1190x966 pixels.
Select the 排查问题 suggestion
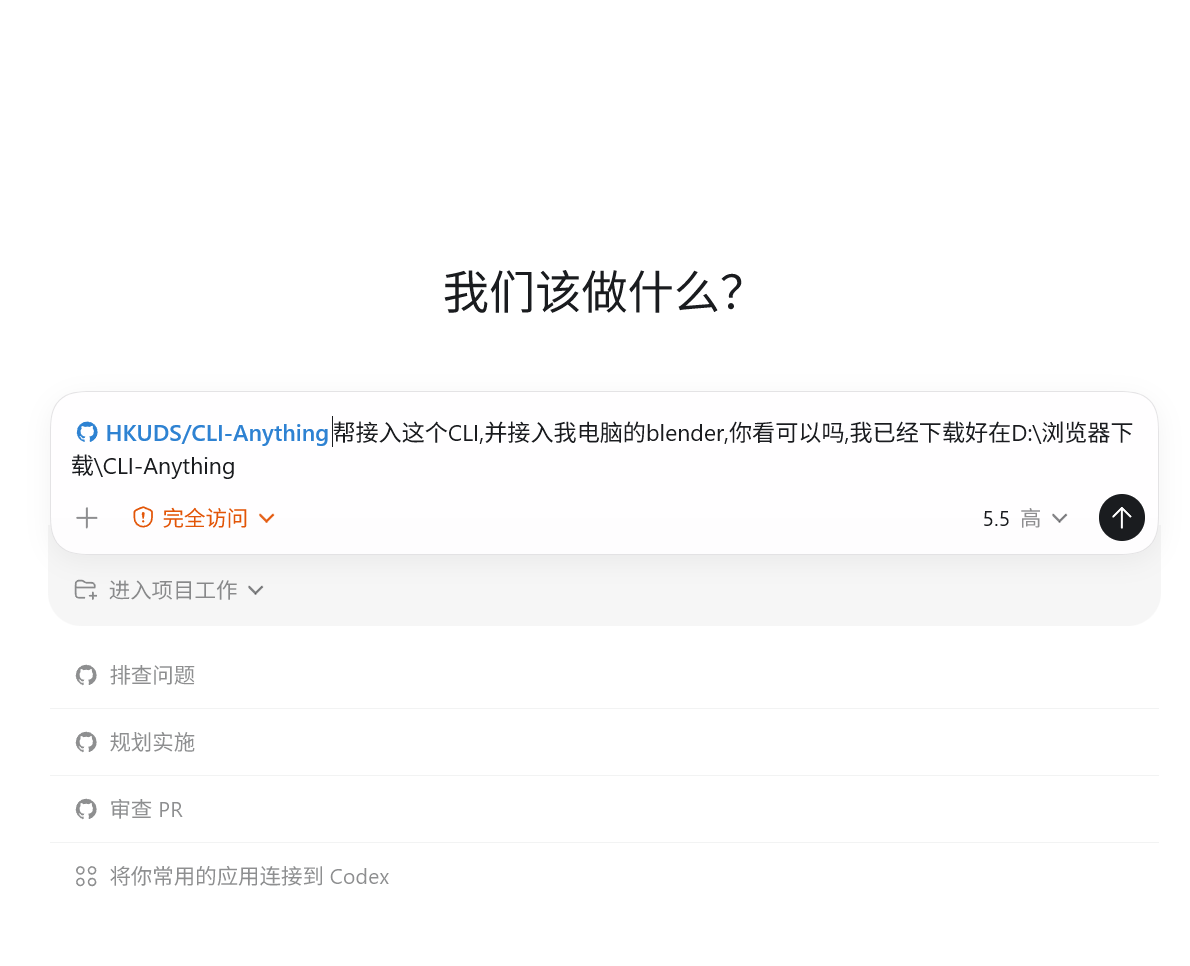pos(604,675)
